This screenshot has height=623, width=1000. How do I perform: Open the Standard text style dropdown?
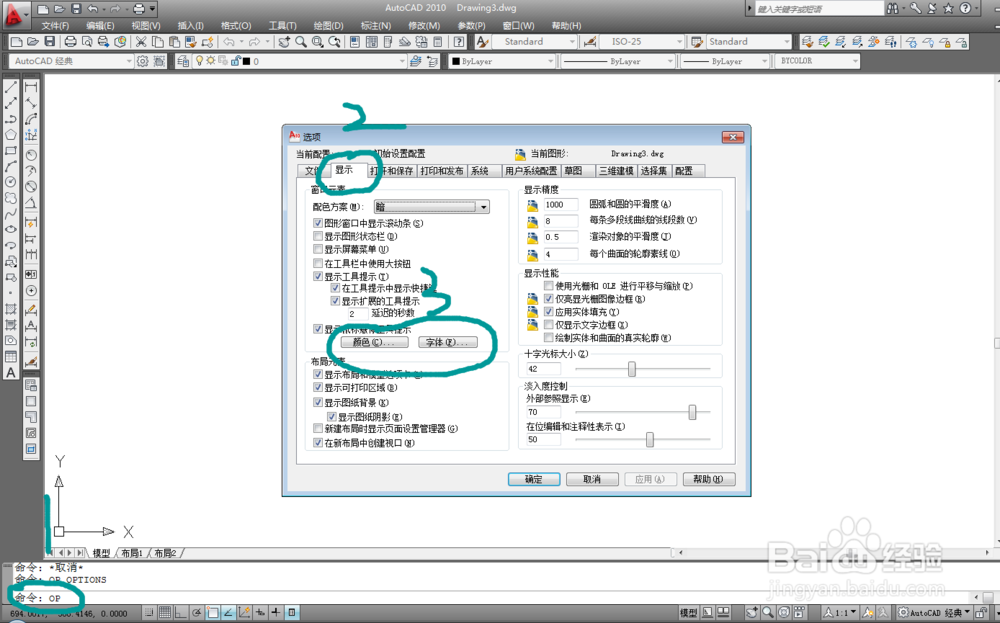click(x=534, y=41)
